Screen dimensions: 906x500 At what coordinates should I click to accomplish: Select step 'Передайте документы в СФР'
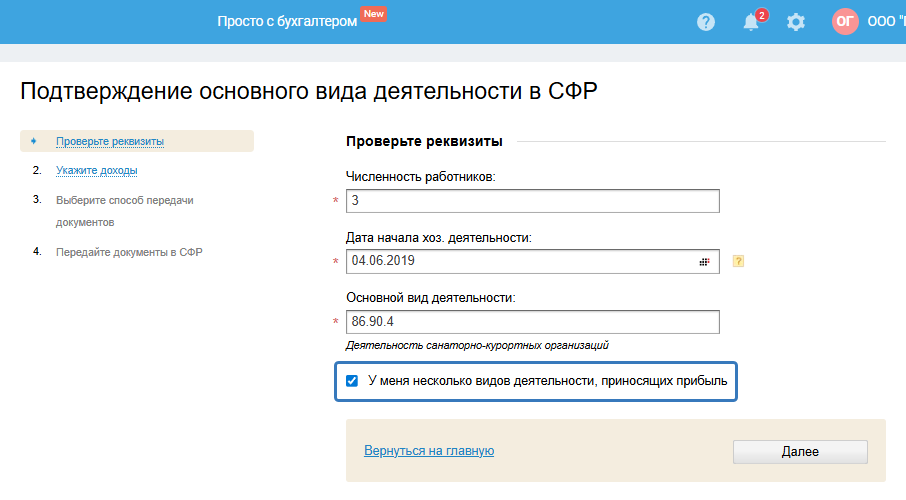(129, 252)
